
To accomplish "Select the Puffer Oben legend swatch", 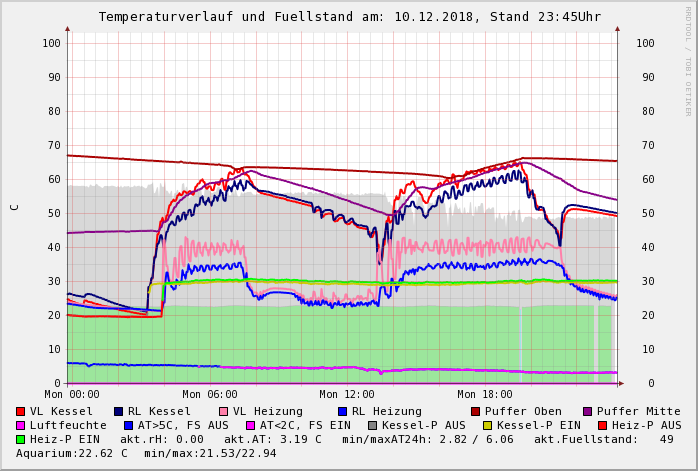I will point(475,411).
